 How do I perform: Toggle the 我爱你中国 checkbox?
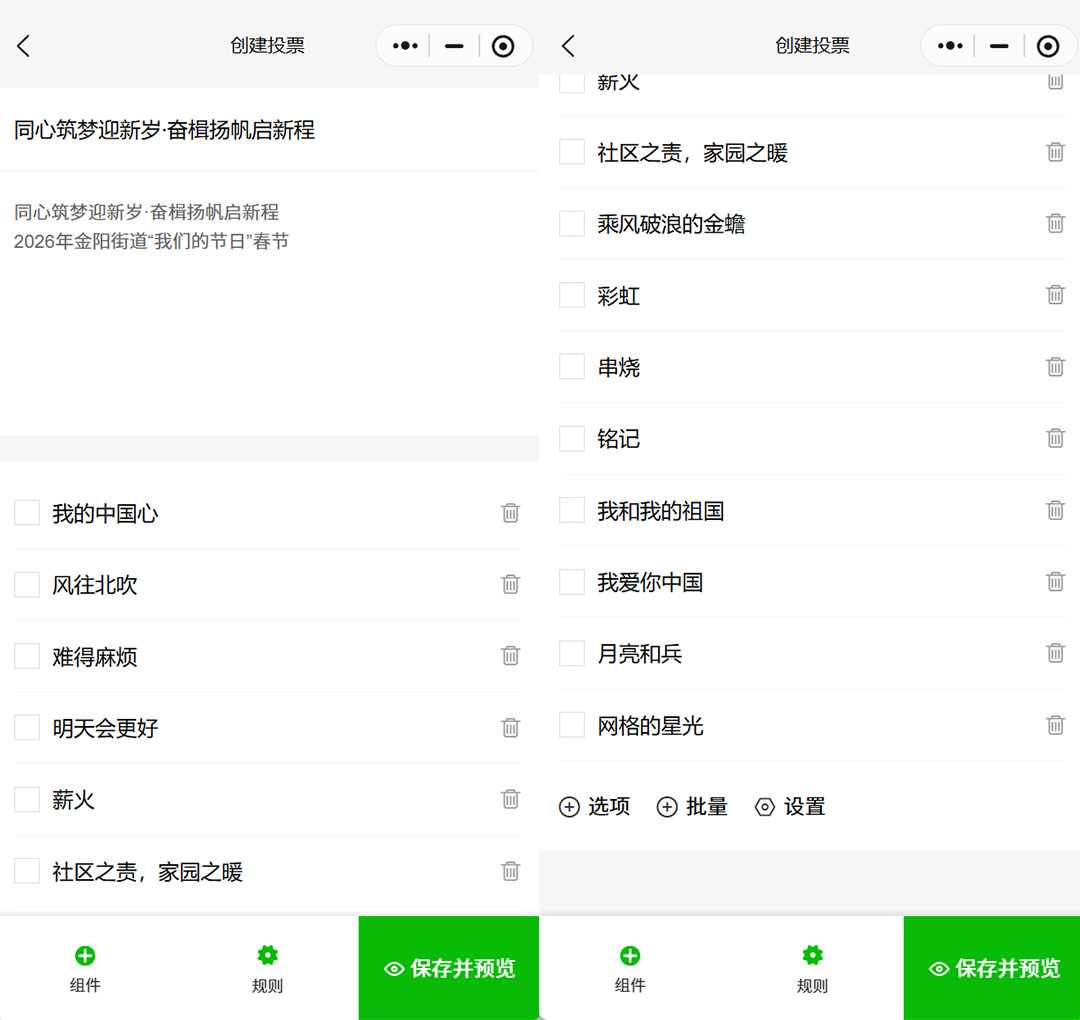click(572, 582)
